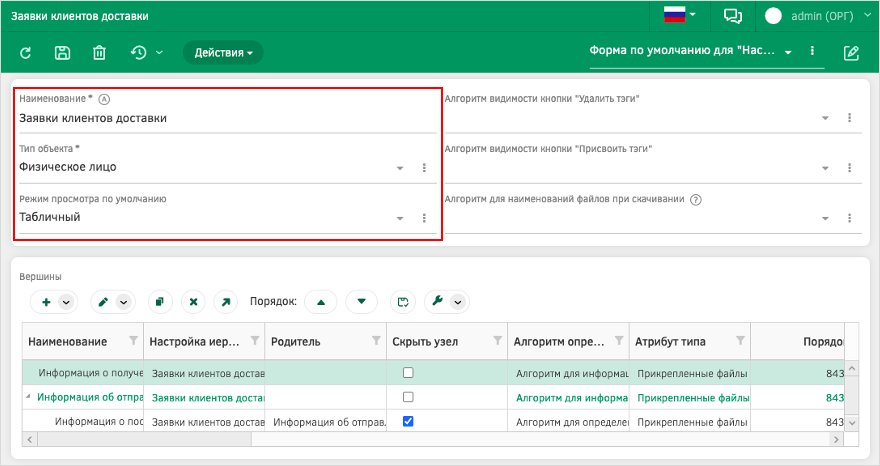This screenshot has height=466, width=880.
Task: Expand history dropdown chevron
Action: 159,53
